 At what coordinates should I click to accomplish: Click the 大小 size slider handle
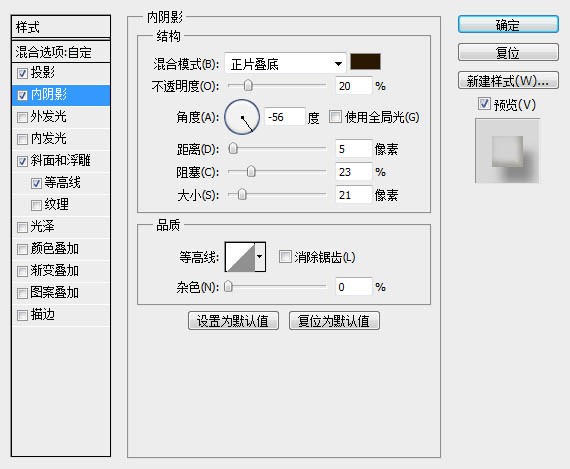tap(242, 195)
